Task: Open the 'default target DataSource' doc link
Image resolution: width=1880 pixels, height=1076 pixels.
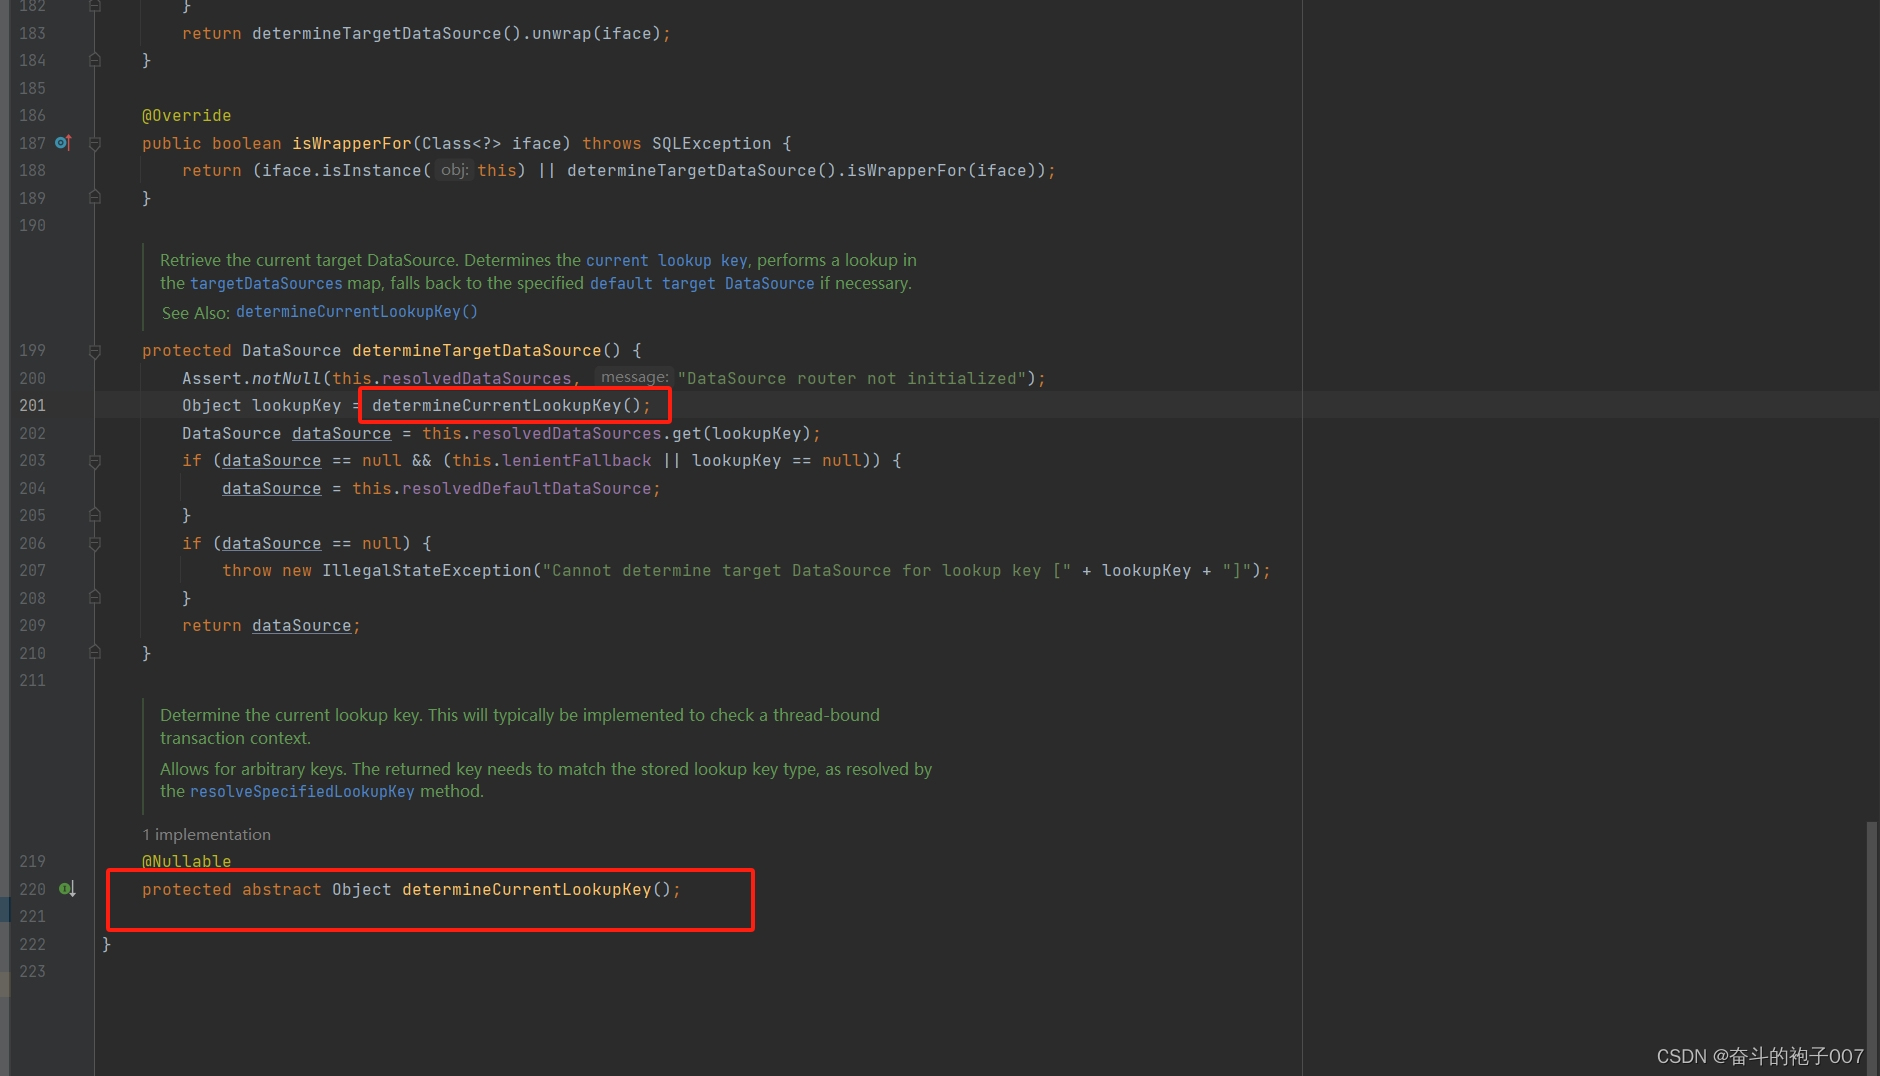Action: click(x=702, y=283)
